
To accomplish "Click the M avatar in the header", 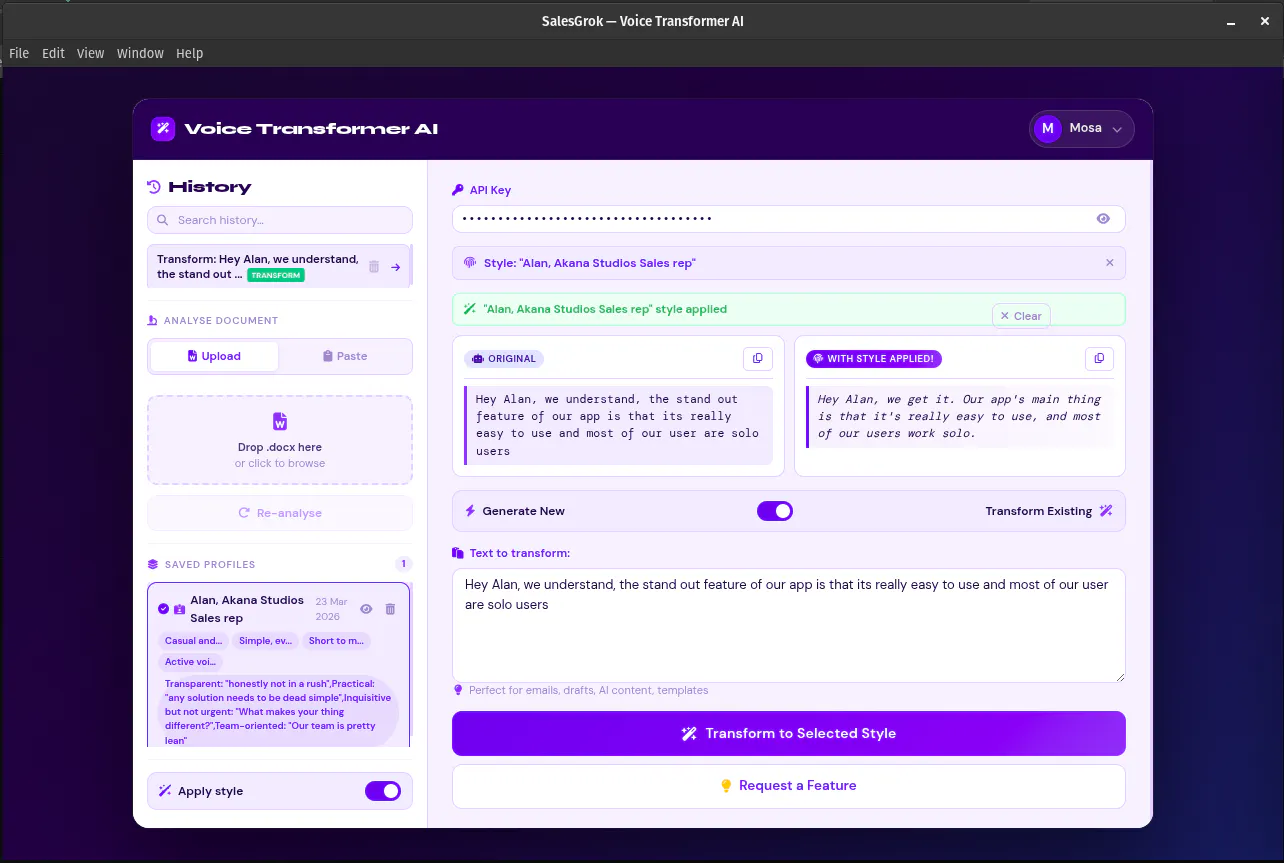I will tap(1047, 128).
